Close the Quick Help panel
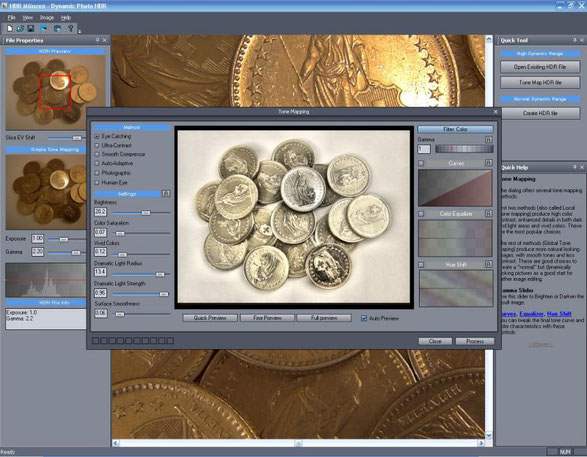Image resolution: width=587 pixels, height=457 pixels. (582, 167)
